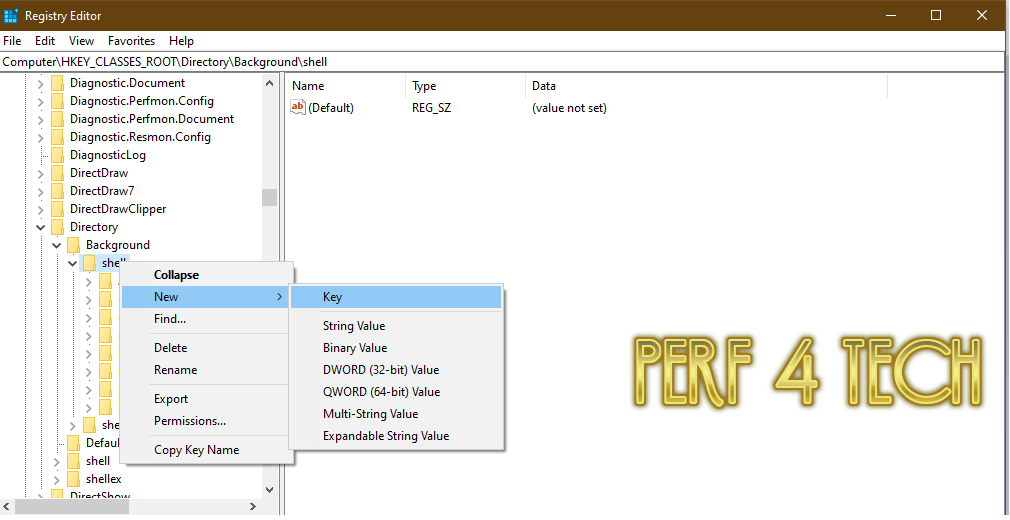Click the Diagnostic.Perfmon.Document folder icon

pyautogui.click(x=57, y=119)
